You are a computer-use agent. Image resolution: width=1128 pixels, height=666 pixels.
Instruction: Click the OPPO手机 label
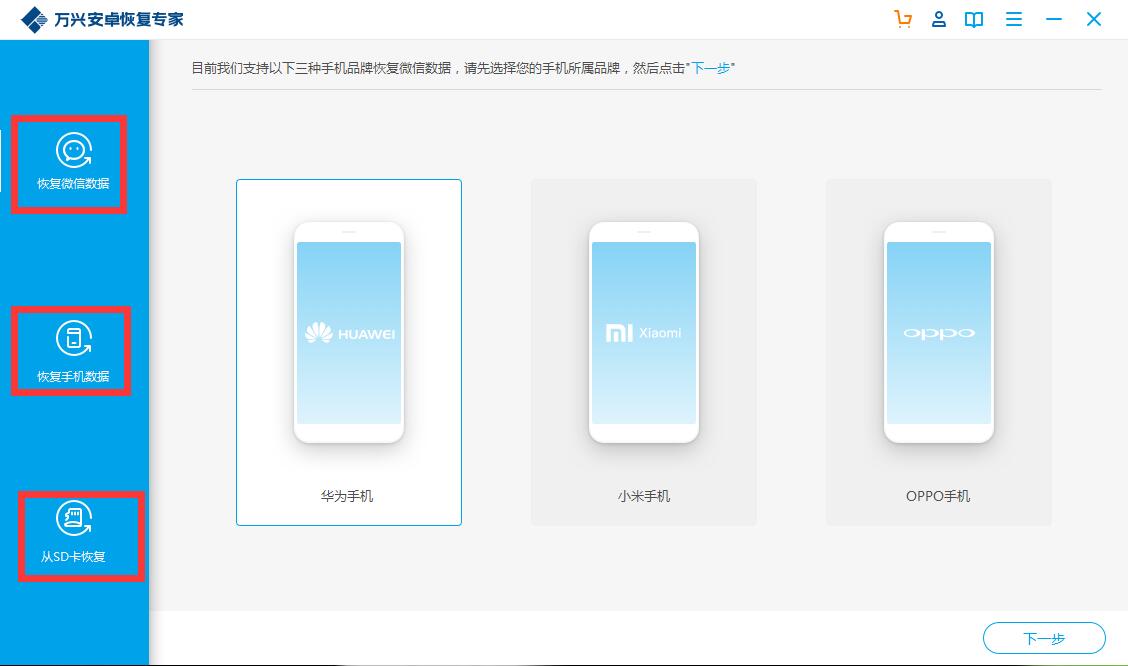(938, 496)
